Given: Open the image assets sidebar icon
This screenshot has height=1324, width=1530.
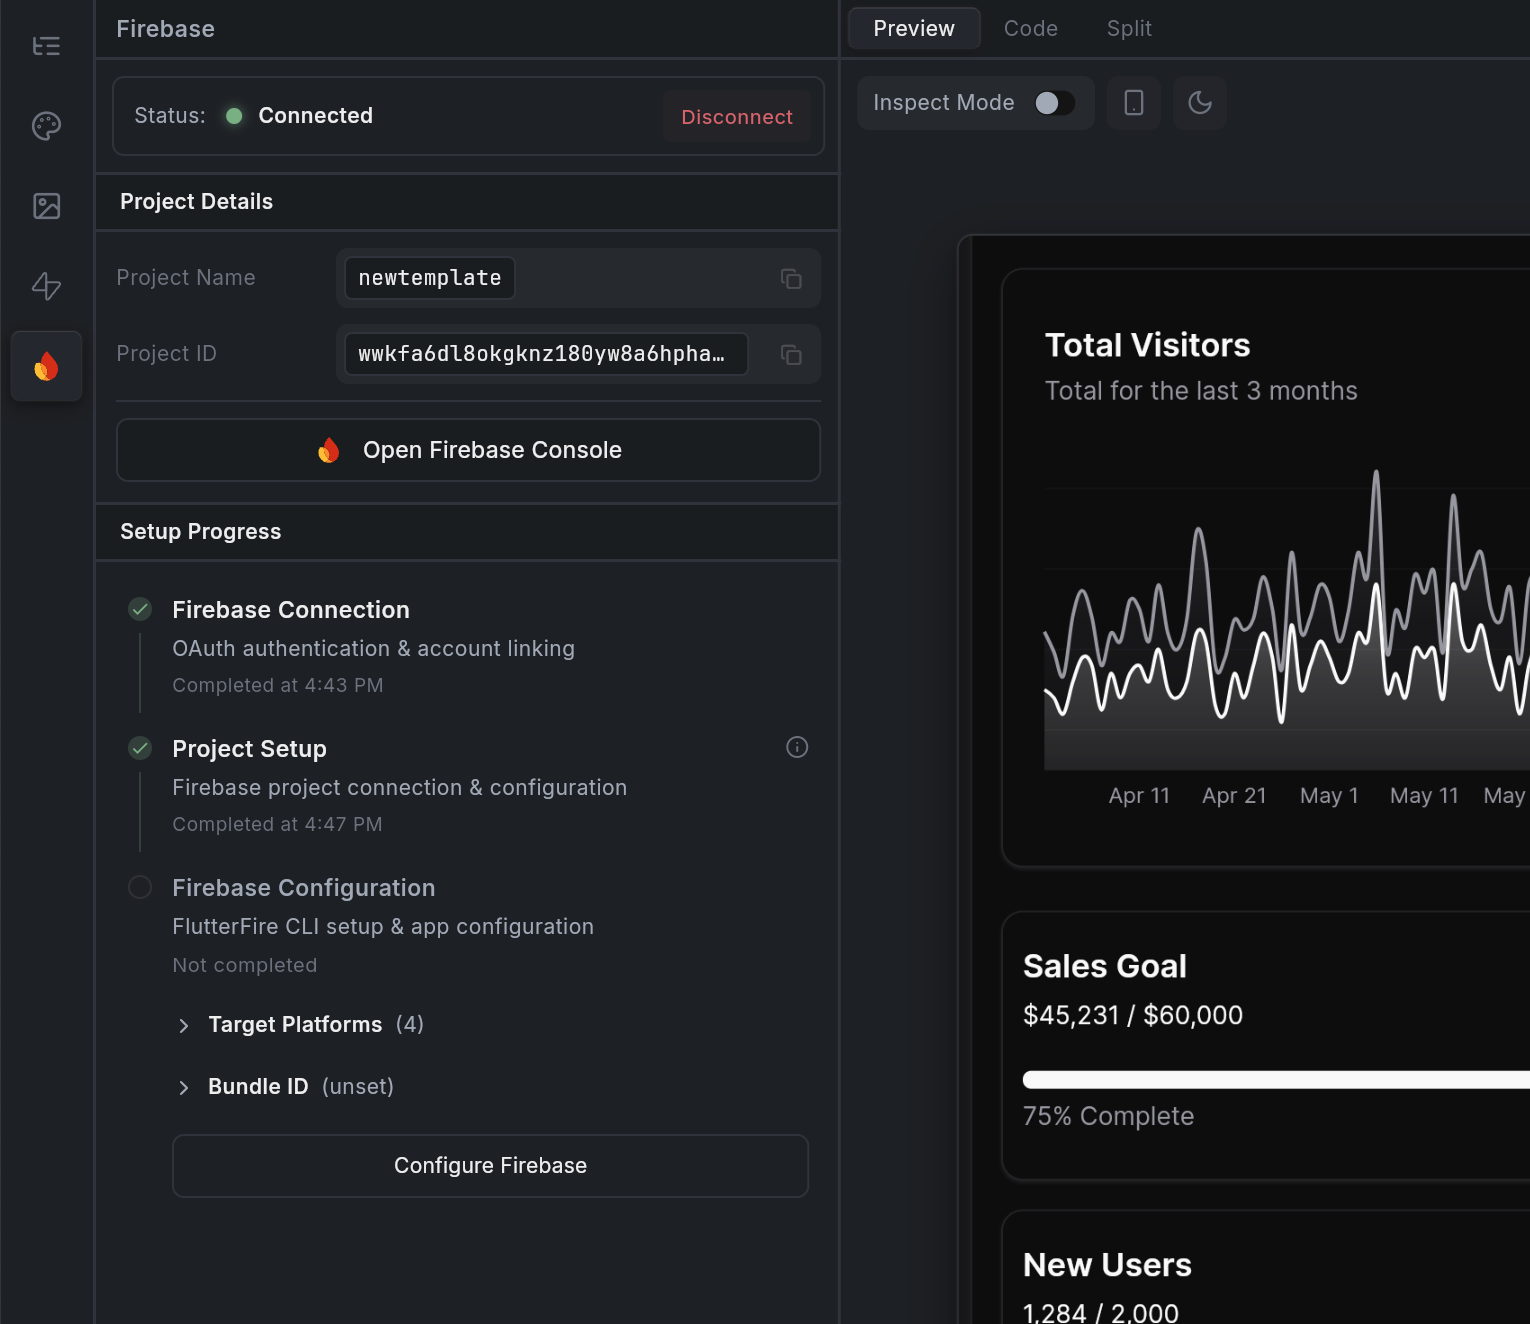Looking at the screenshot, I should click(x=46, y=206).
